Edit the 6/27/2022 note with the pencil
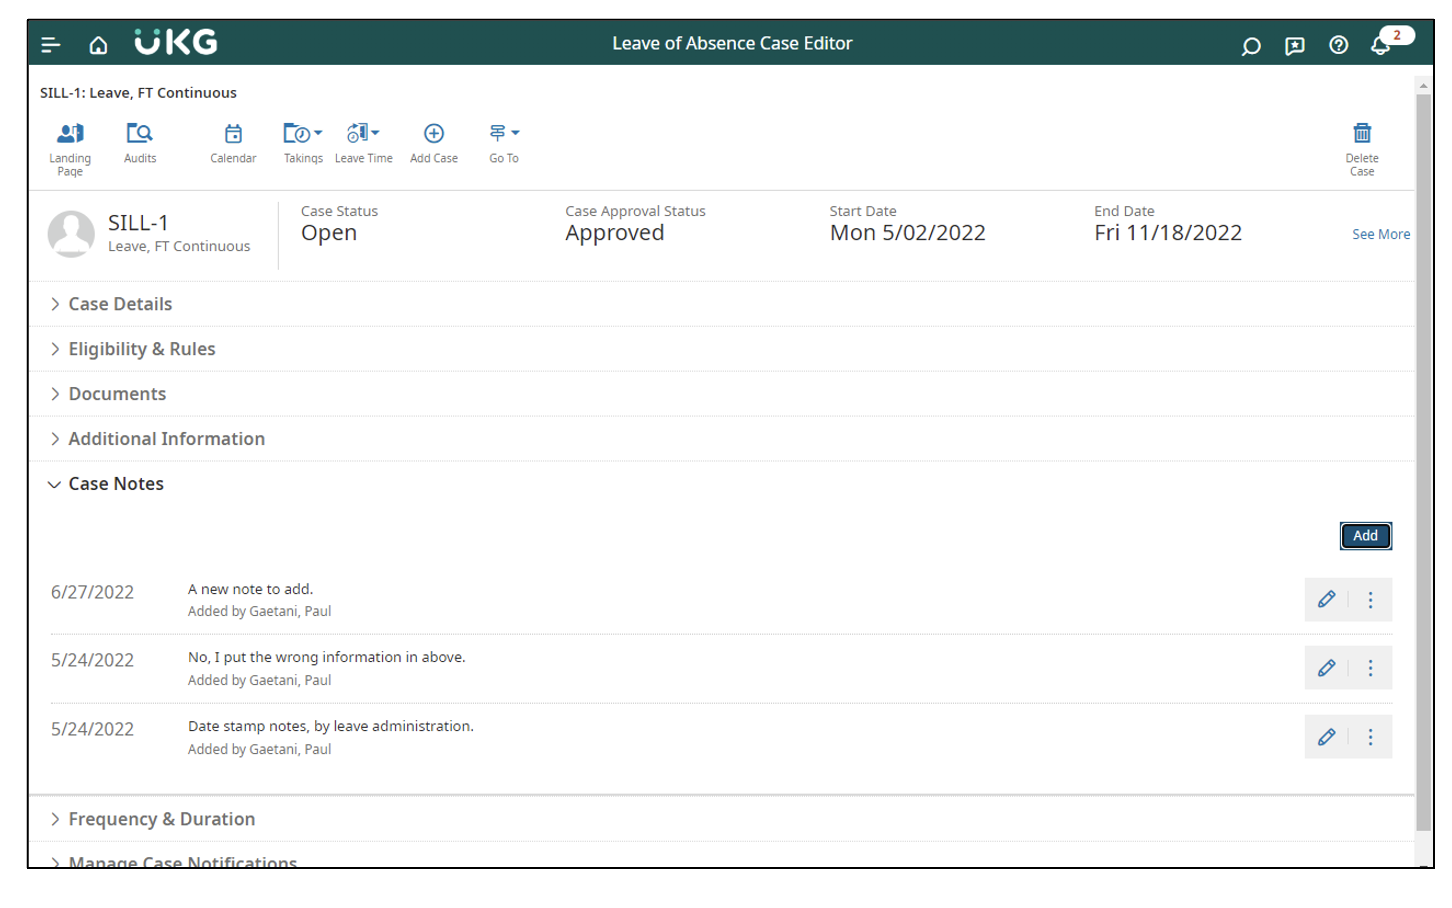Viewport: 1452px width, 908px height. point(1327,599)
